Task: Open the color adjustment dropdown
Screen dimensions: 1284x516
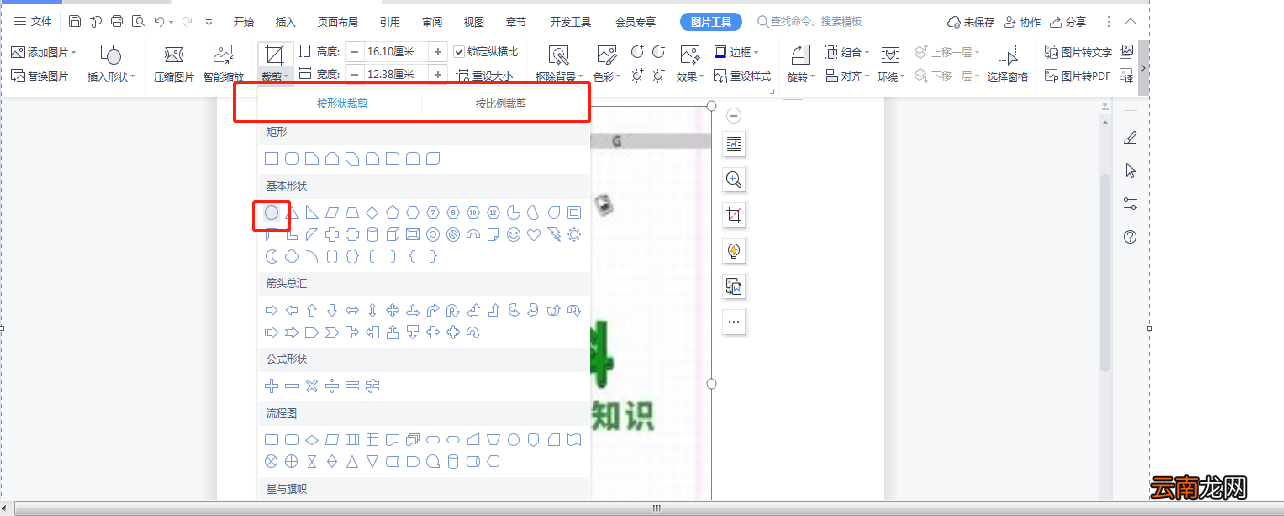Action: (x=620, y=77)
